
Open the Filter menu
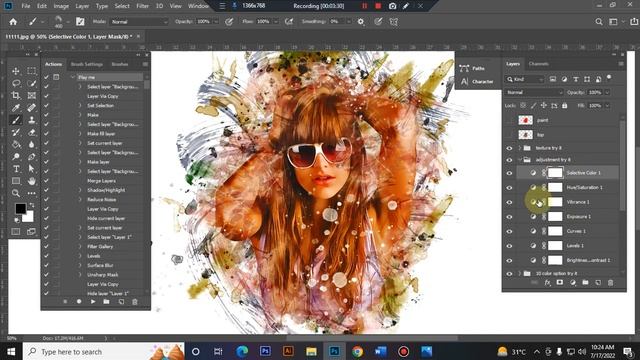coord(142,6)
